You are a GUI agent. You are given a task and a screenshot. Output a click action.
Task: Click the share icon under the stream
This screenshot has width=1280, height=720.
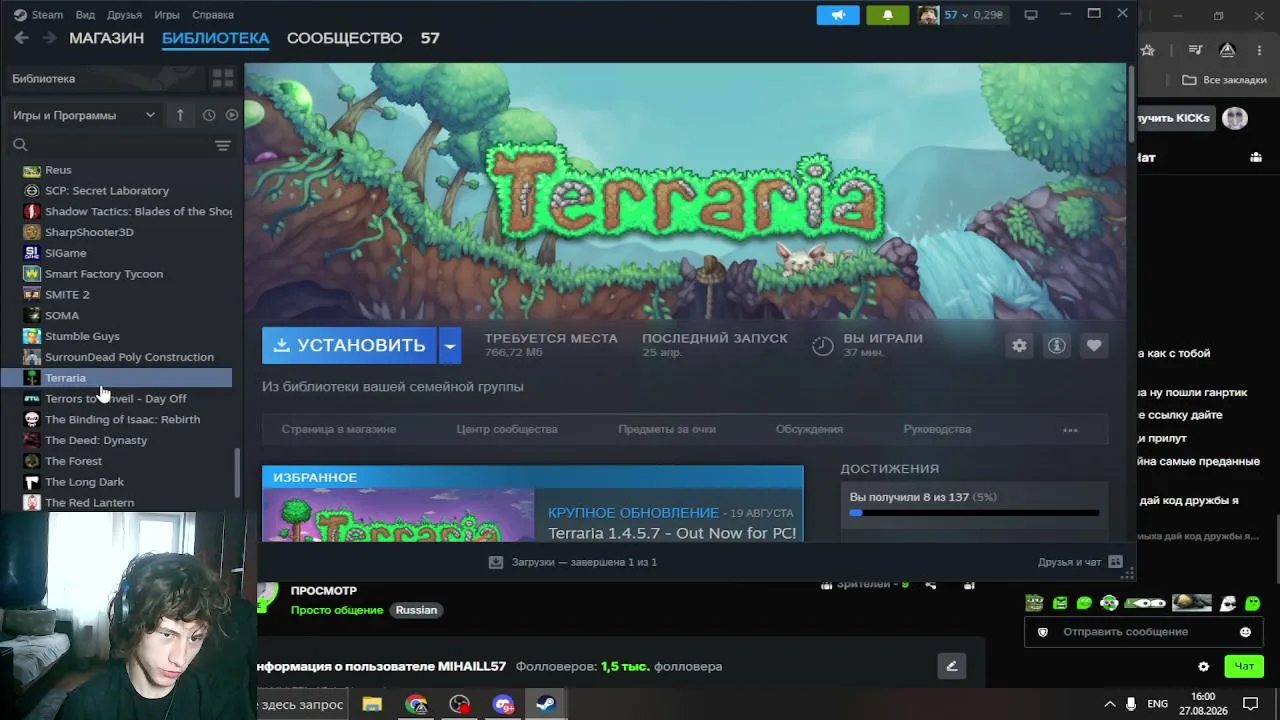931,585
